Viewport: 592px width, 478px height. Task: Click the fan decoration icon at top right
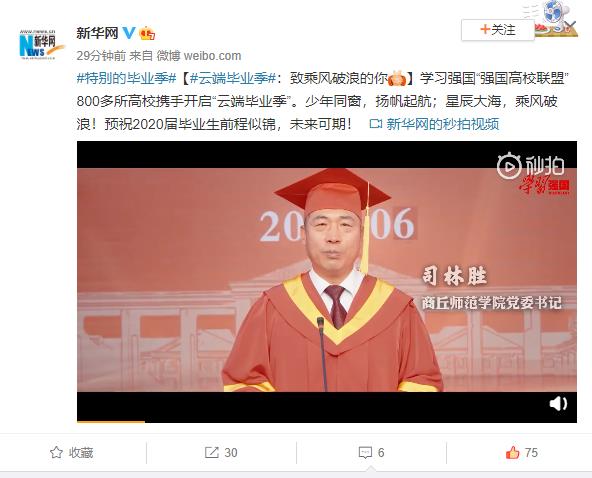[557, 19]
